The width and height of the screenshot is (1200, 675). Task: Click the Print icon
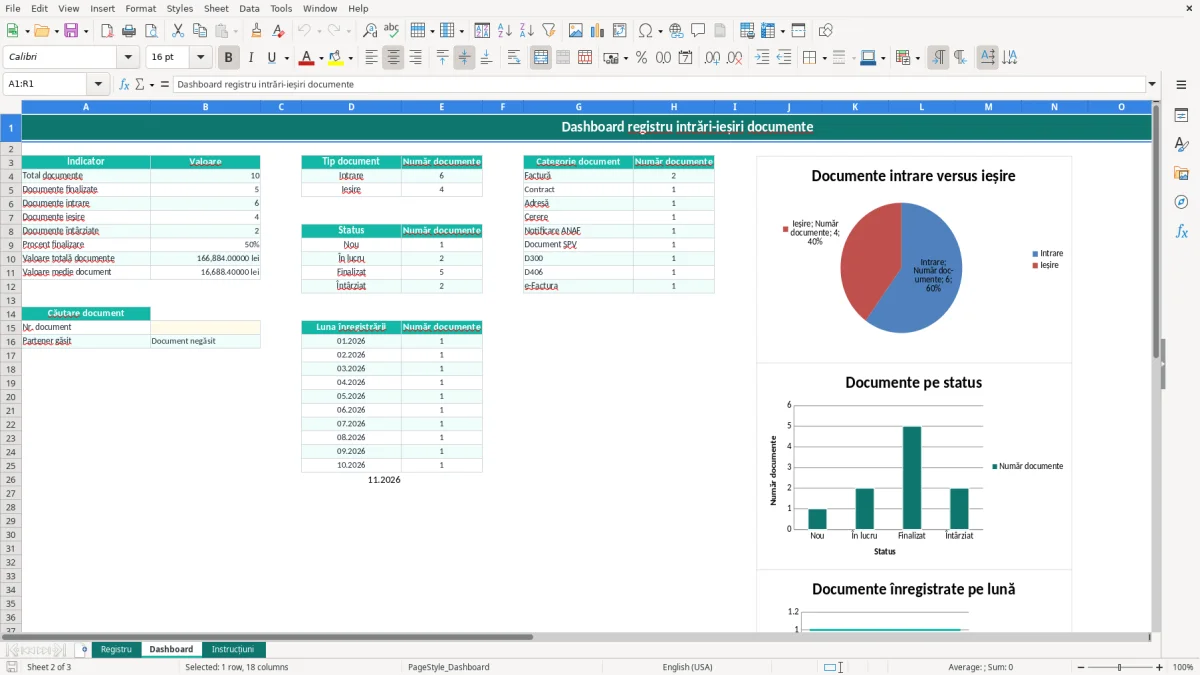point(129,31)
